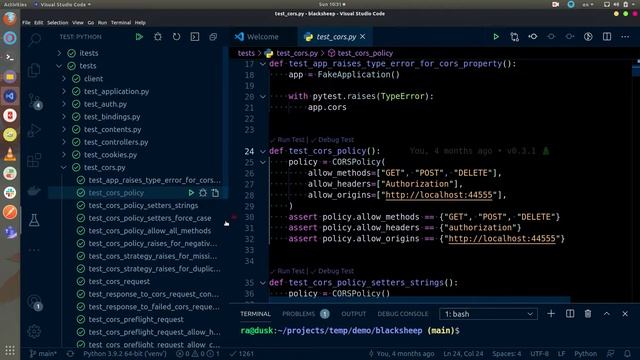Collapse test_cors.py tree node

coord(64,167)
